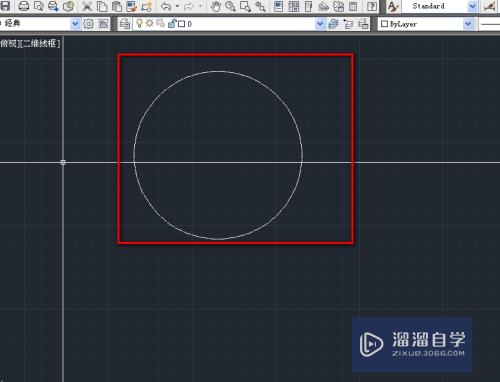Click the Dimension Style icon
Viewport: 500px width, 382px height.
[490, 6]
